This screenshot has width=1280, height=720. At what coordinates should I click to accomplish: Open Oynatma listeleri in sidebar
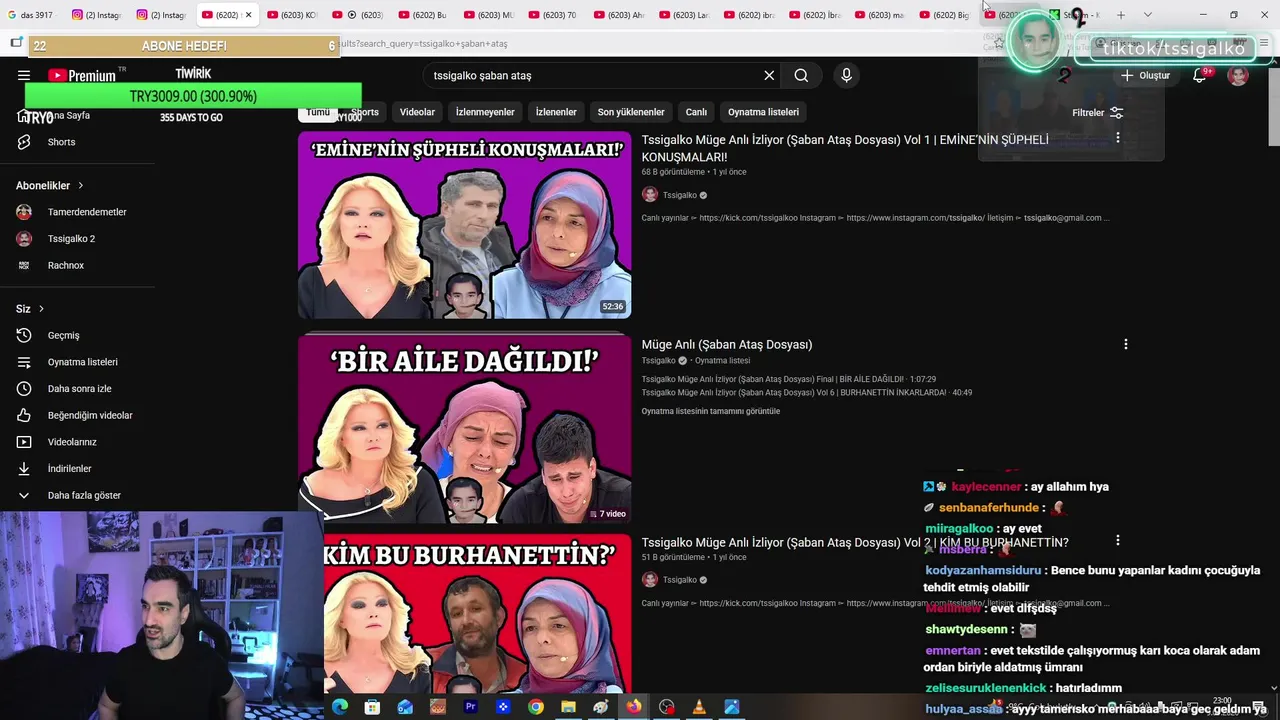(x=80, y=362)
